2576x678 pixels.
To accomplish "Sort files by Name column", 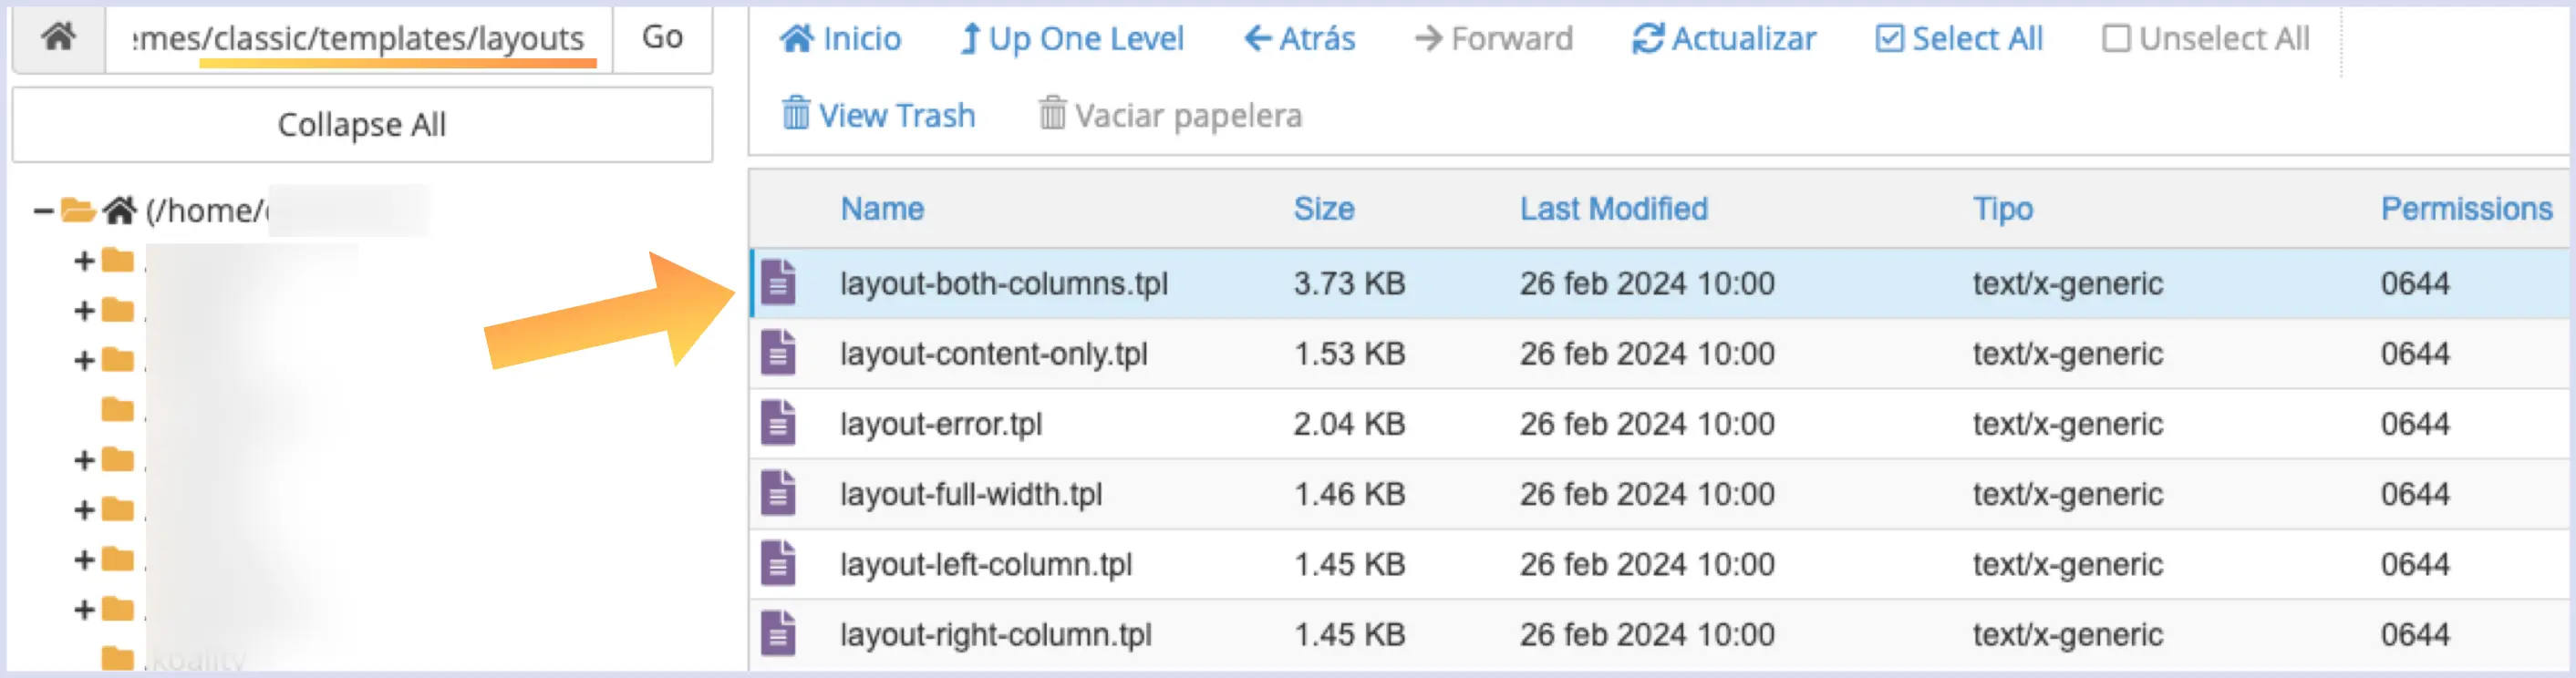I will click(x=882, y=209).
